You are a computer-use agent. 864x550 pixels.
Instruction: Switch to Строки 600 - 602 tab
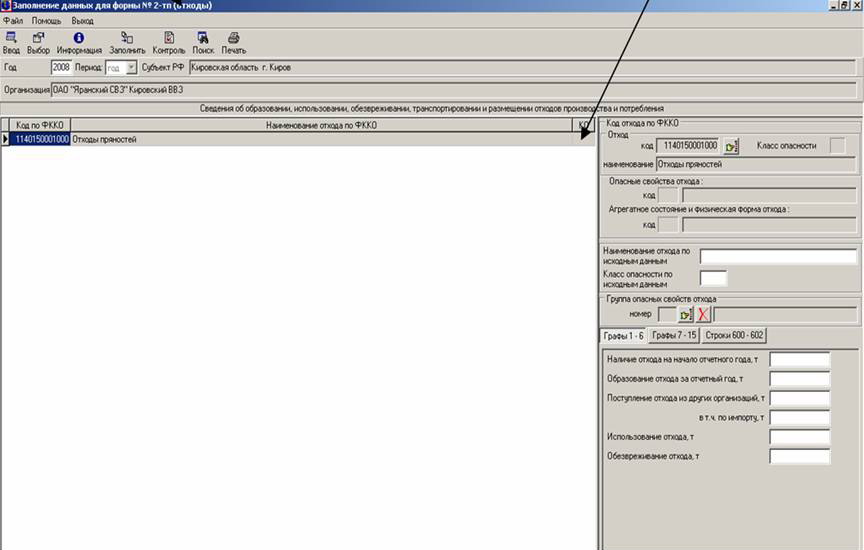(734, 336)
